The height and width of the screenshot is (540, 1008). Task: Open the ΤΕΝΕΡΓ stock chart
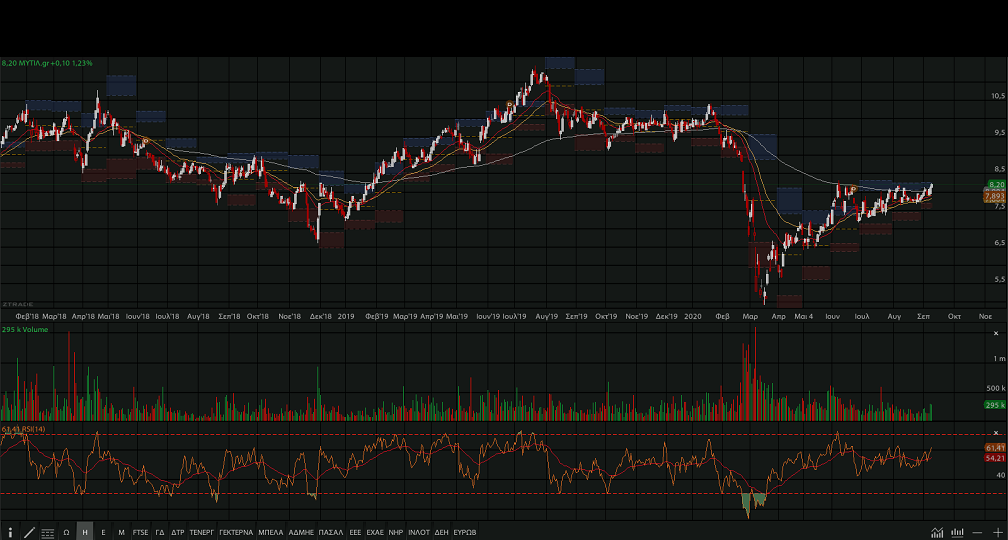[x=203, y=532]
